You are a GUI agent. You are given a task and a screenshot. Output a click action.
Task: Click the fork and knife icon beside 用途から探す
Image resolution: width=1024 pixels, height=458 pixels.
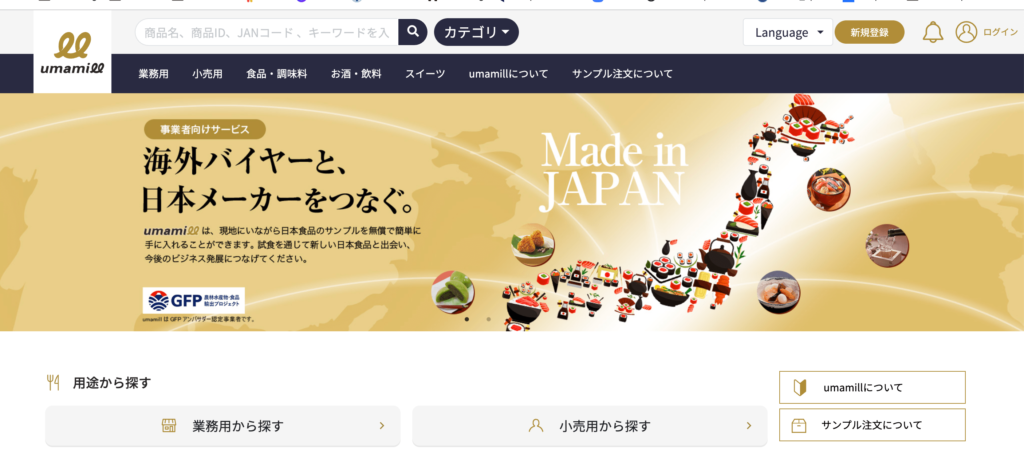click(54, 382)
